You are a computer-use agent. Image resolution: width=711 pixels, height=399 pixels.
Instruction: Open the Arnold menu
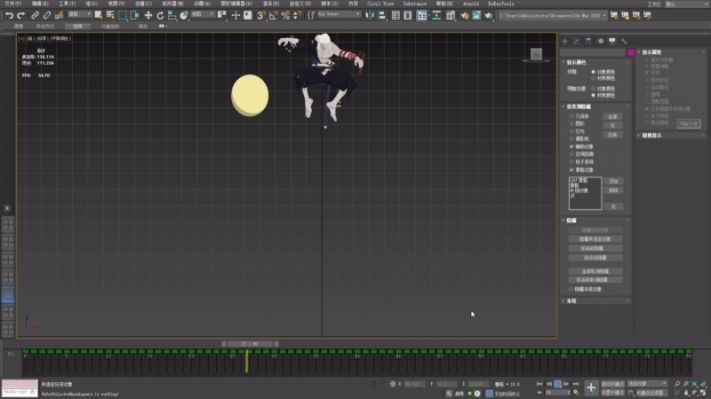pos(471,4)
